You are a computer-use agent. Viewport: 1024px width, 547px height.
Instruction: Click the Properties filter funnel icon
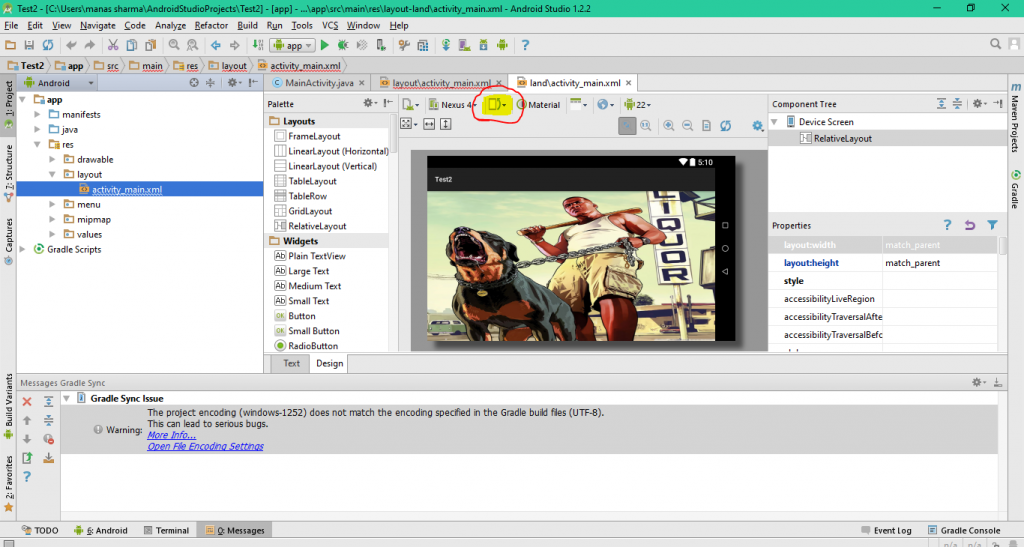(992, 225)
